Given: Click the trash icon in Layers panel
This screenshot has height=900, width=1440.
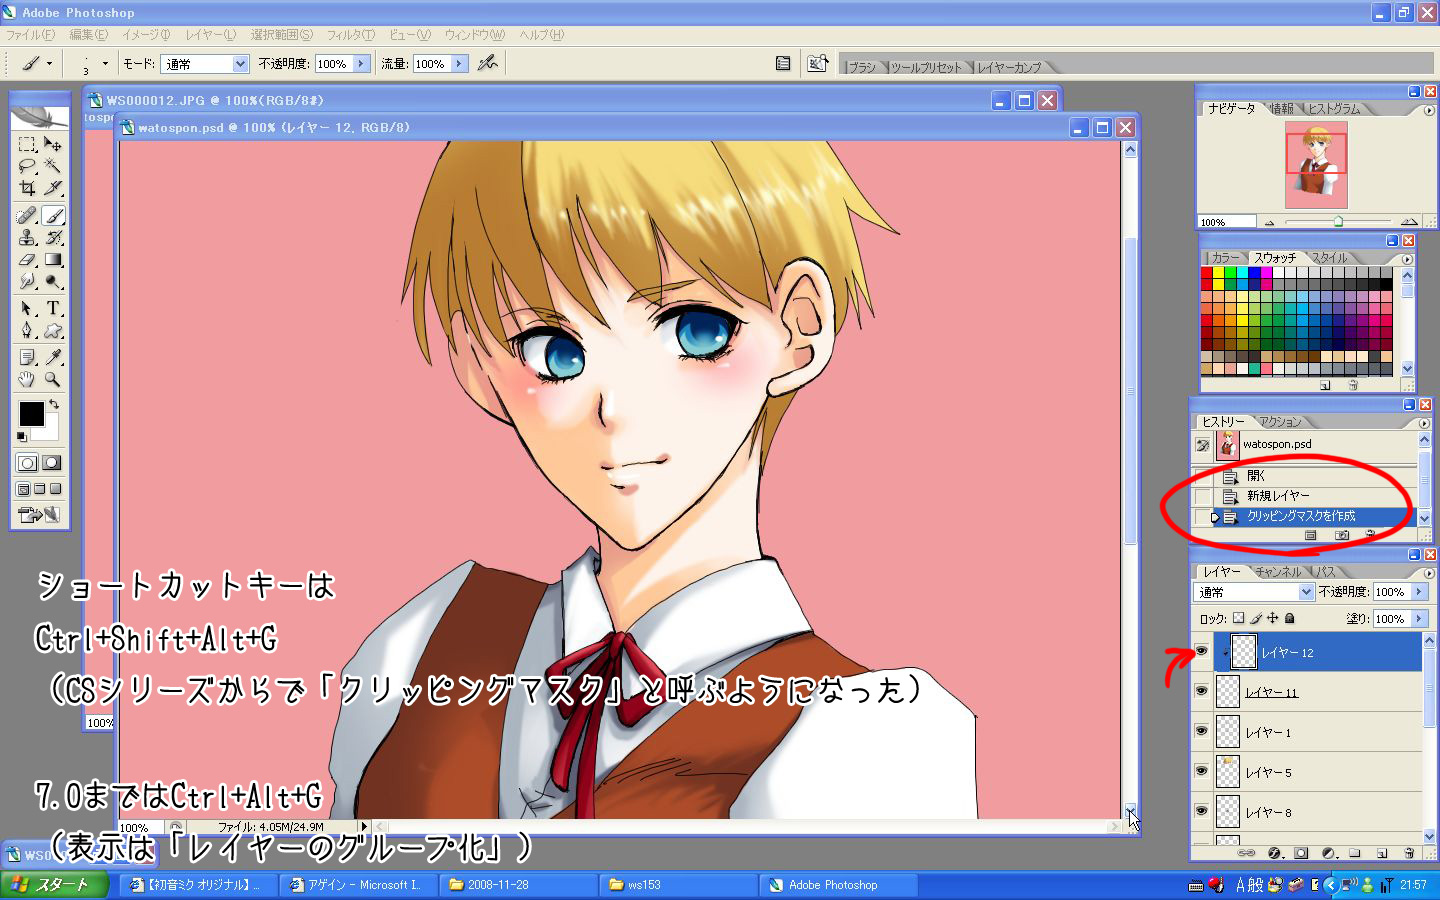Looking at the screenshot, I should (x=1409, y=853).
